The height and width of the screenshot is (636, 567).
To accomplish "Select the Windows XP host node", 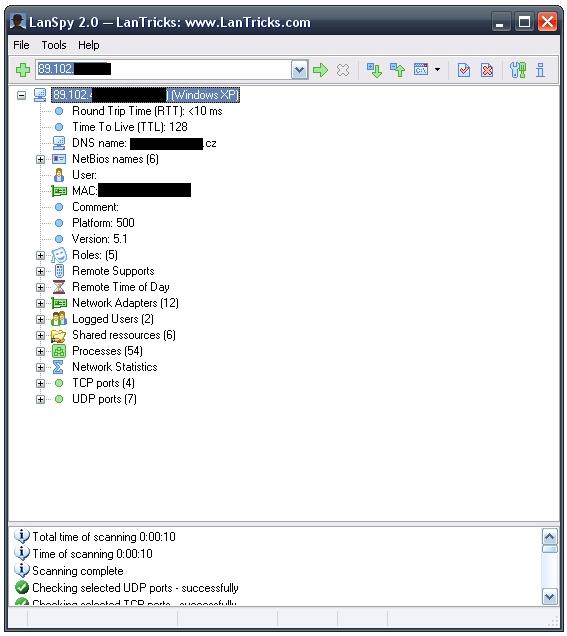I will tap(145, 95).
